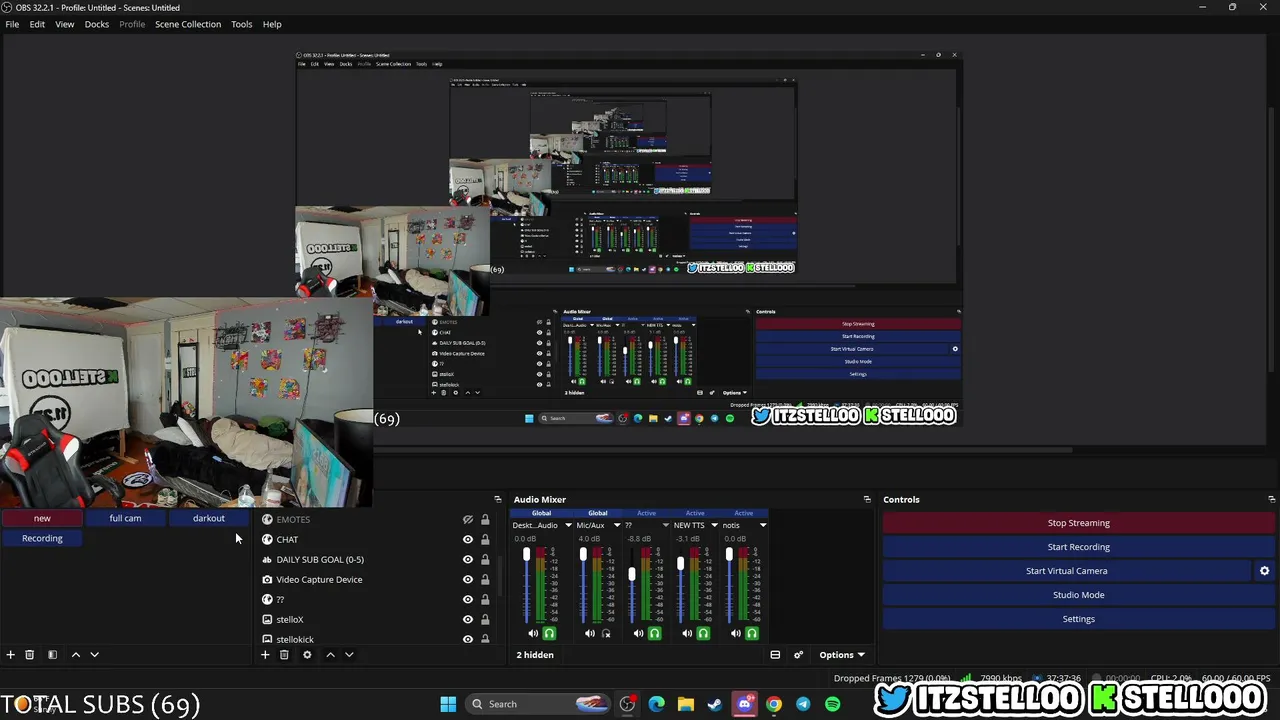
Task: Click the ?? channel volume fader
Action: click(x=632, y=574)
